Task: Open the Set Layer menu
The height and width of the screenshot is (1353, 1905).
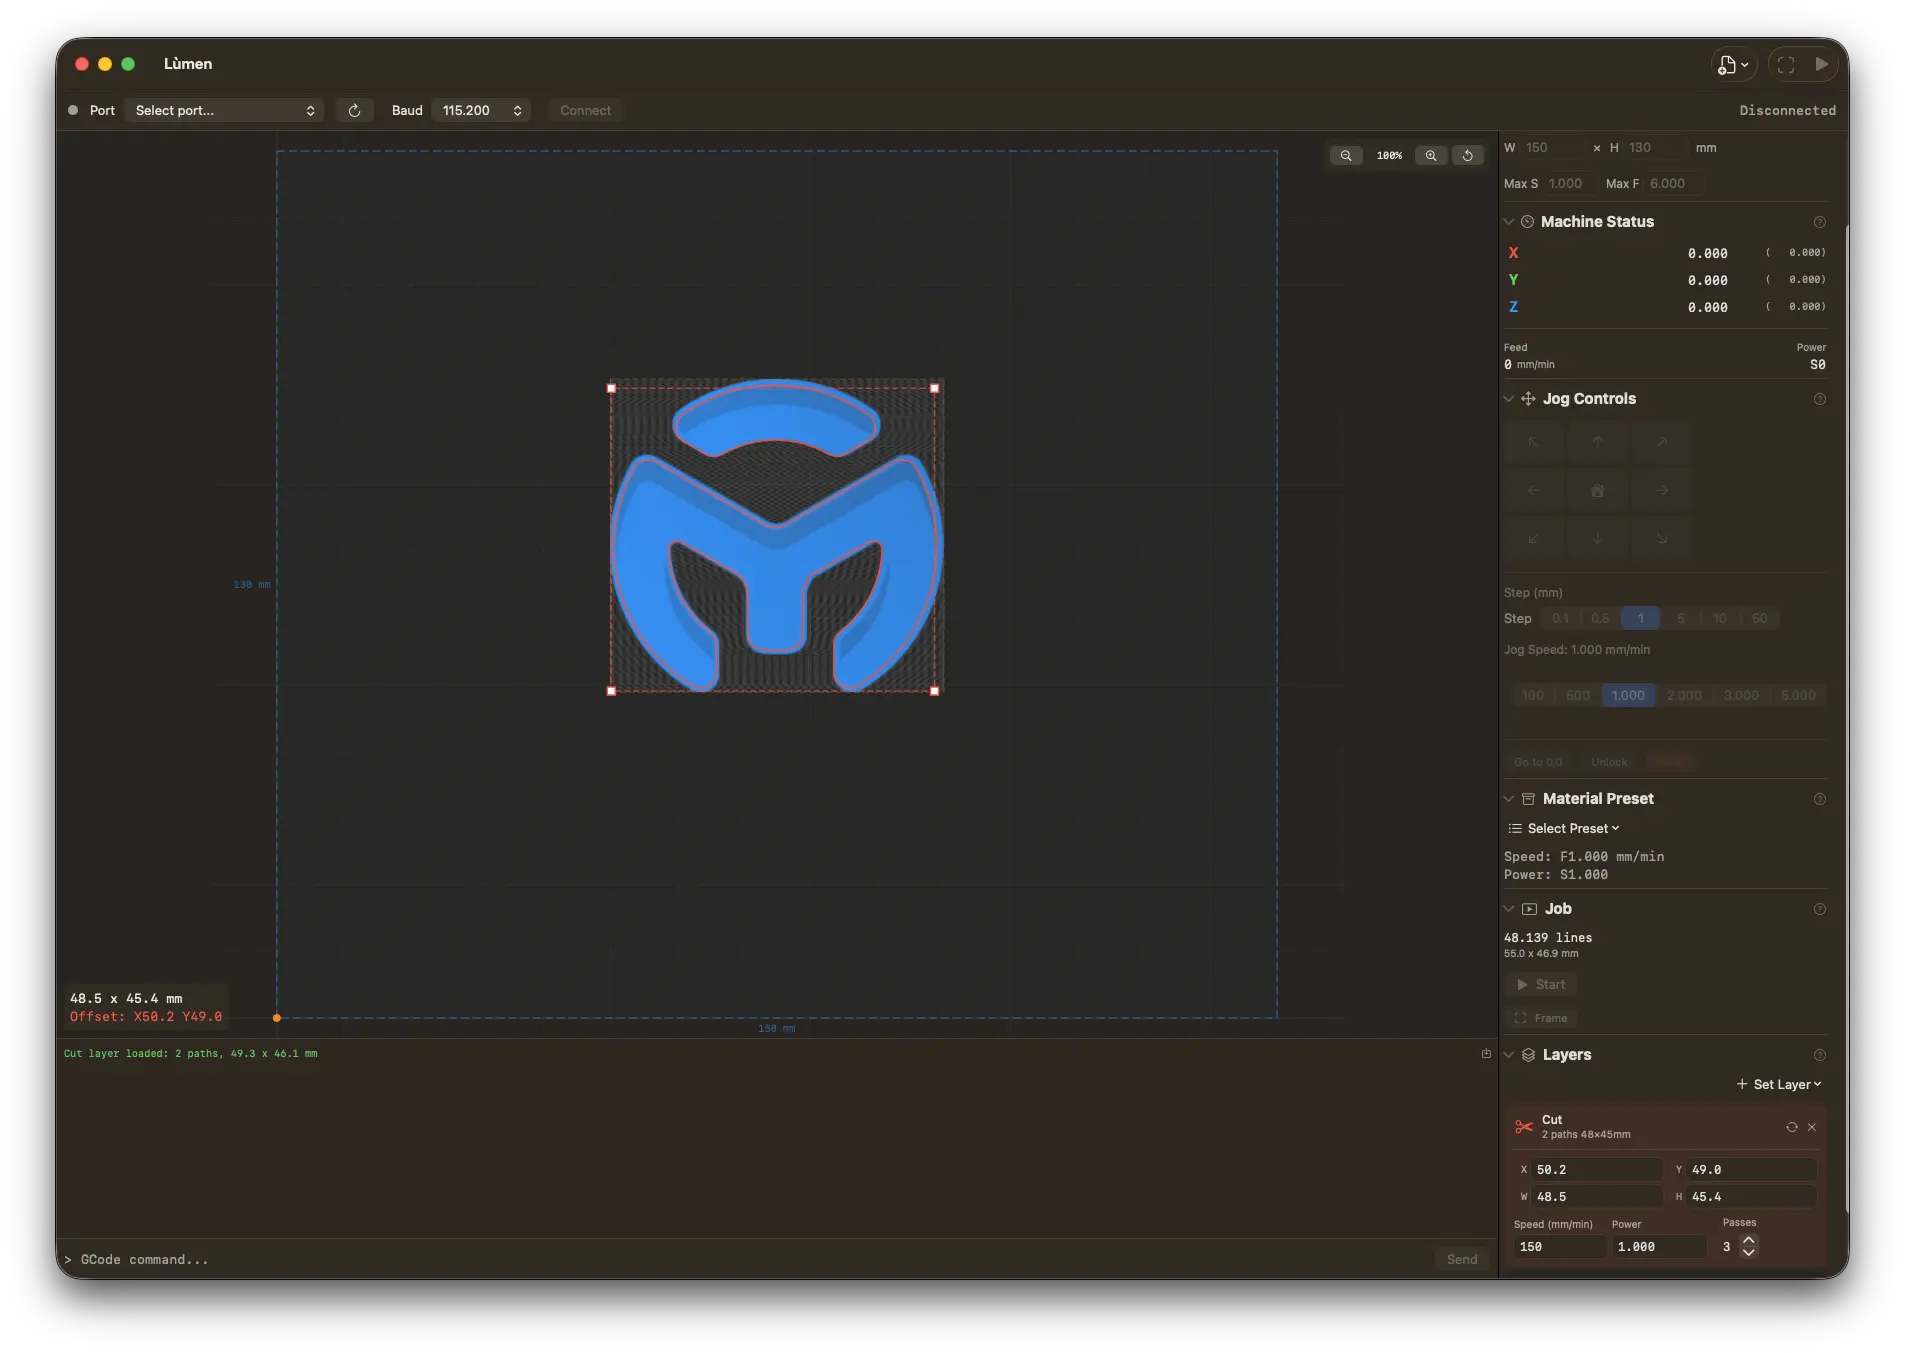Action: [1779, 1085]
